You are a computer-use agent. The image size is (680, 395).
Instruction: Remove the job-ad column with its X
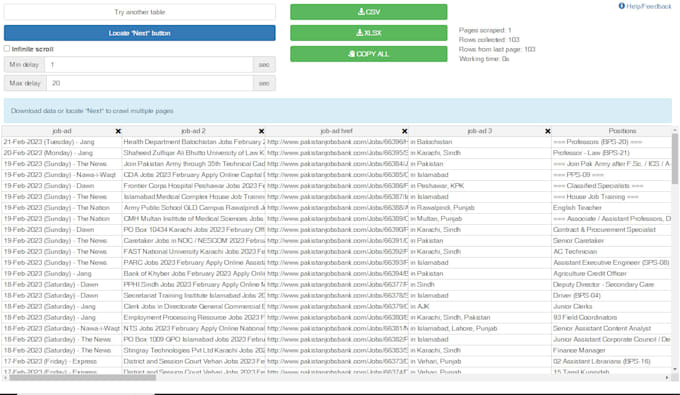point(118,131)
